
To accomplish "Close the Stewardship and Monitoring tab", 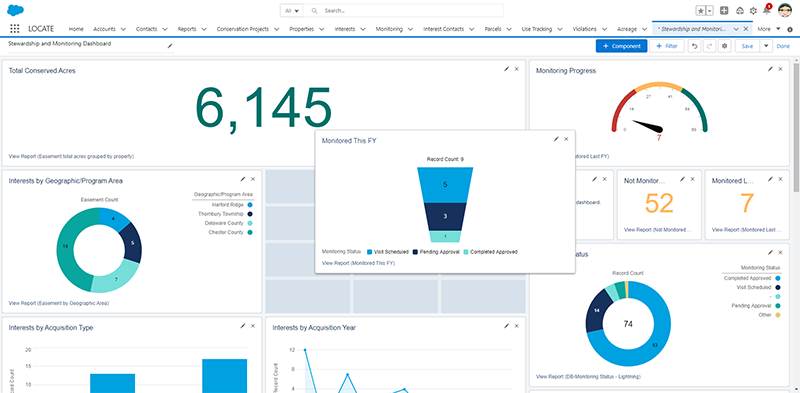I will (x=745, y=29).
